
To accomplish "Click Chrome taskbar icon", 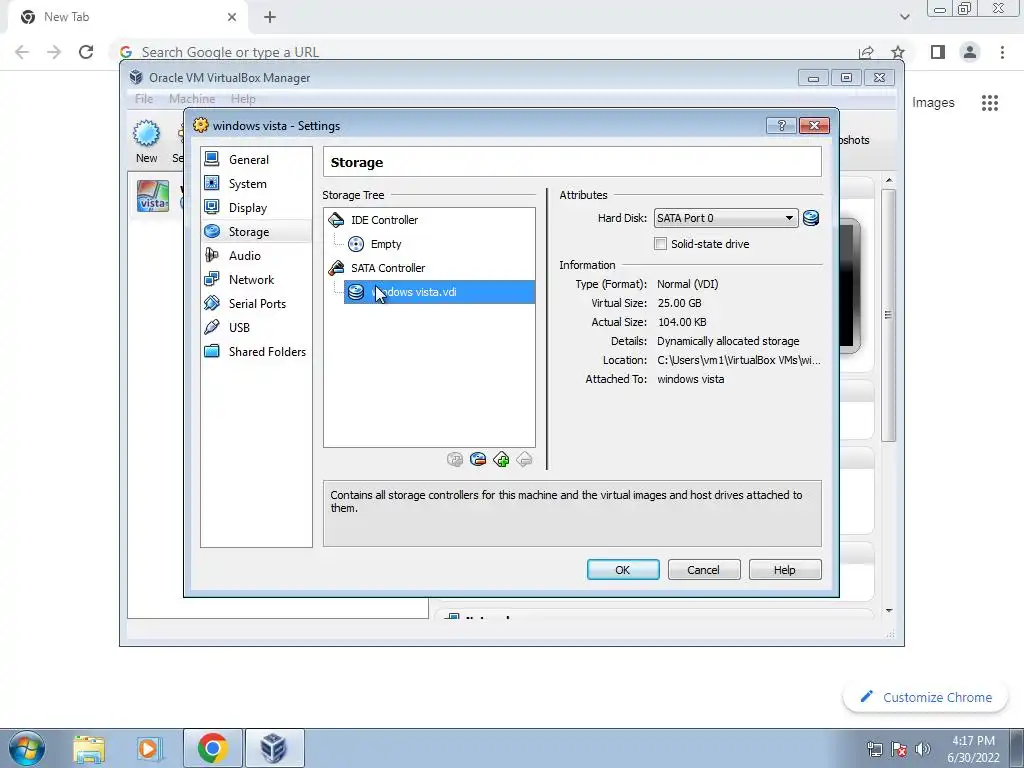I will pos(213,748).
